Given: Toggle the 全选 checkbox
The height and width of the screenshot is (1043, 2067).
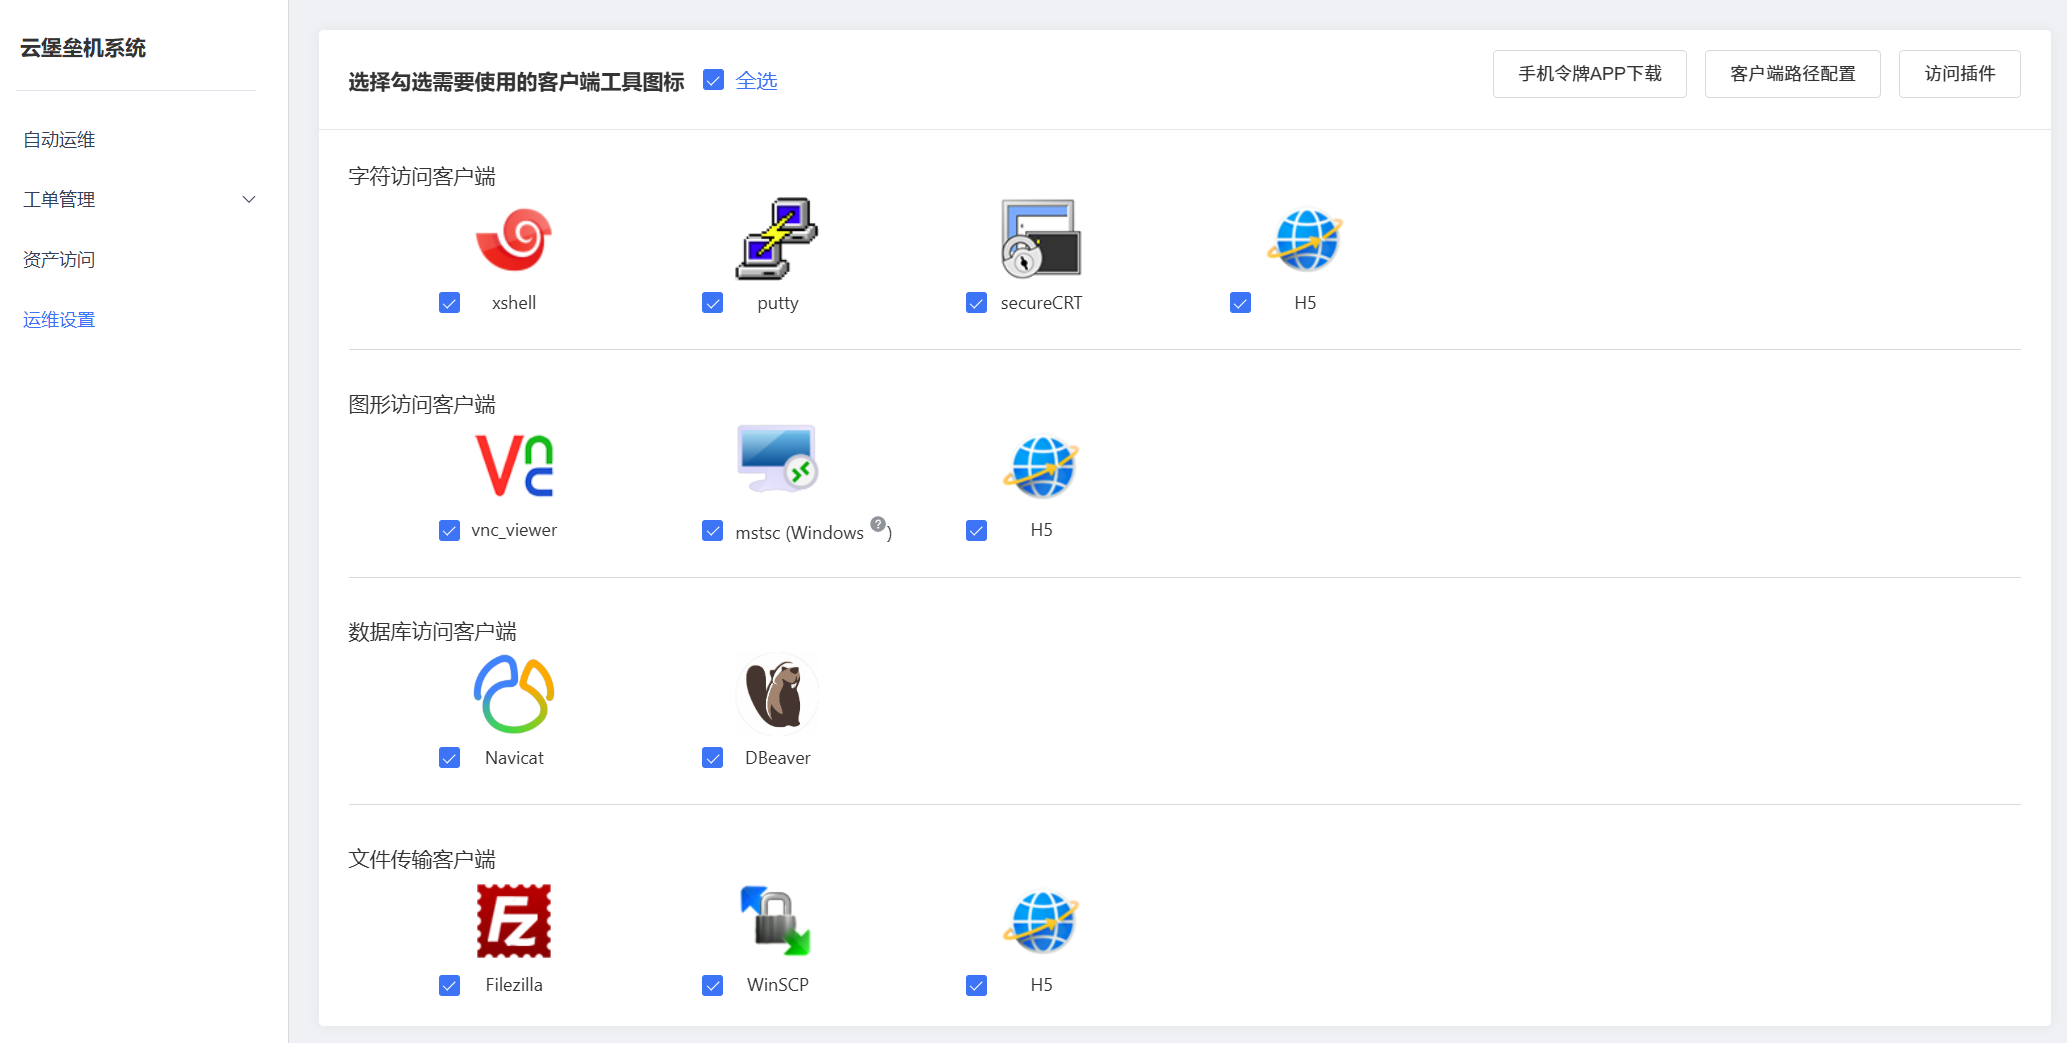Looking at the screenshot, I should (x=713, y=80).
